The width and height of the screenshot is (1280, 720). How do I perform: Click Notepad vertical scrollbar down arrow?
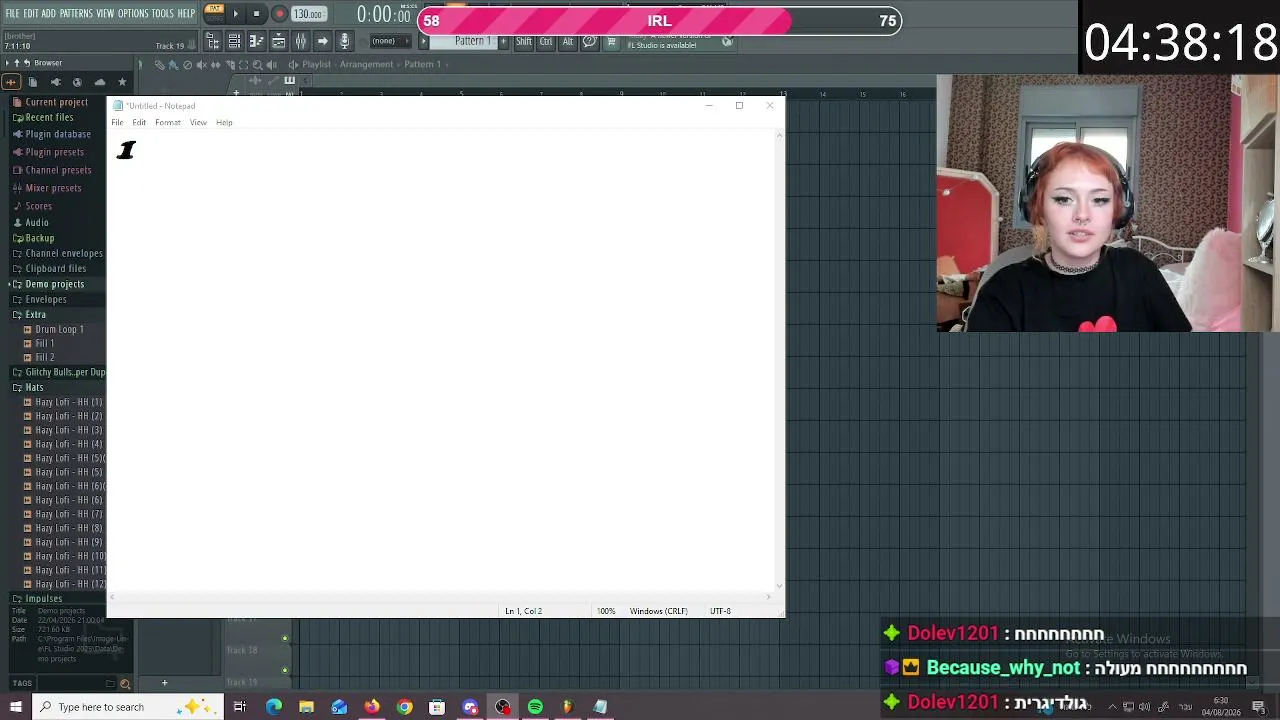click(779, 586)
